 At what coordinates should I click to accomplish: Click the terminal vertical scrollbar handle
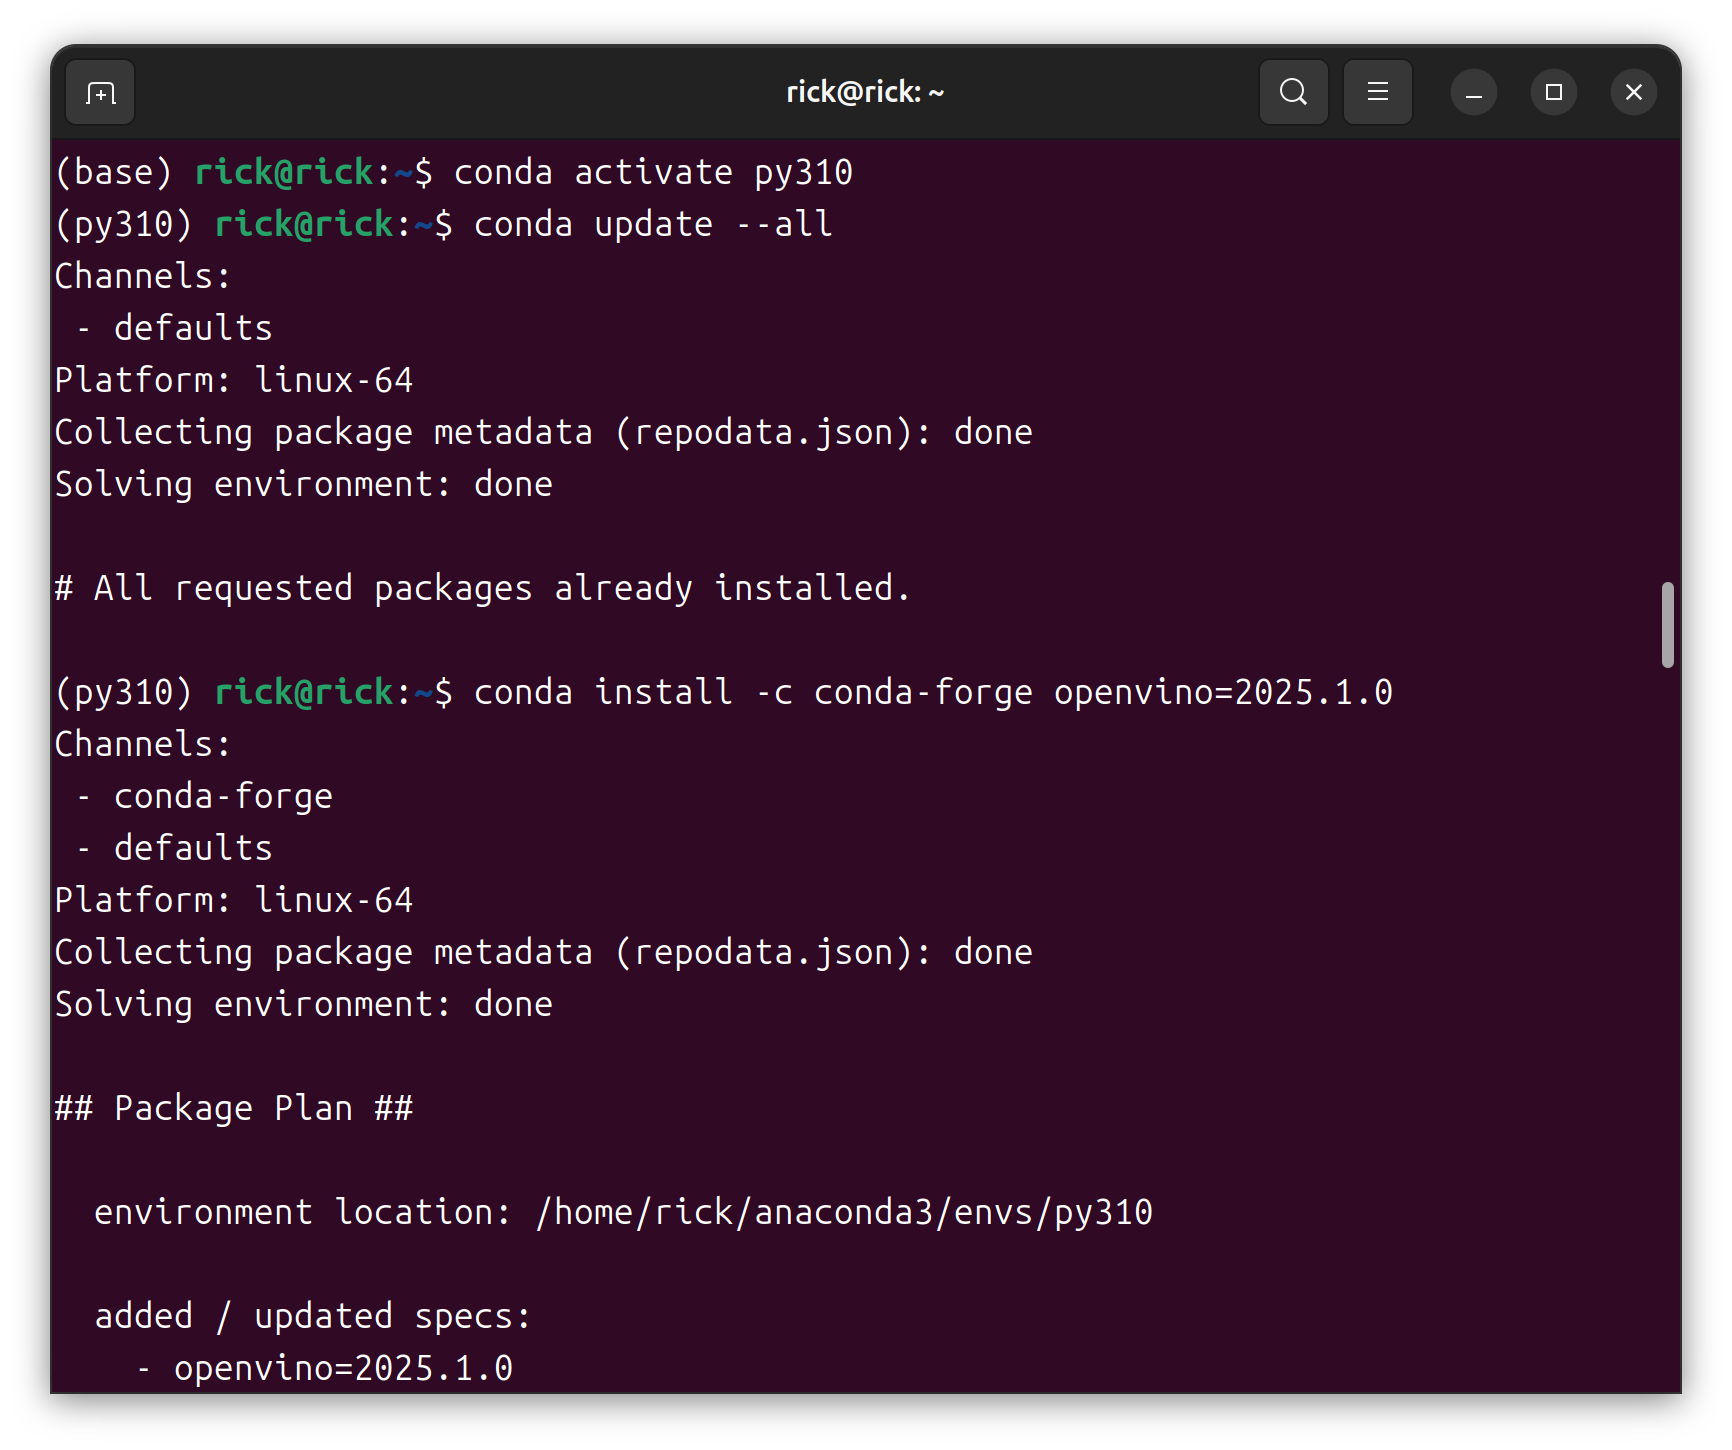pyautogui.click(x=1667, y=624)
